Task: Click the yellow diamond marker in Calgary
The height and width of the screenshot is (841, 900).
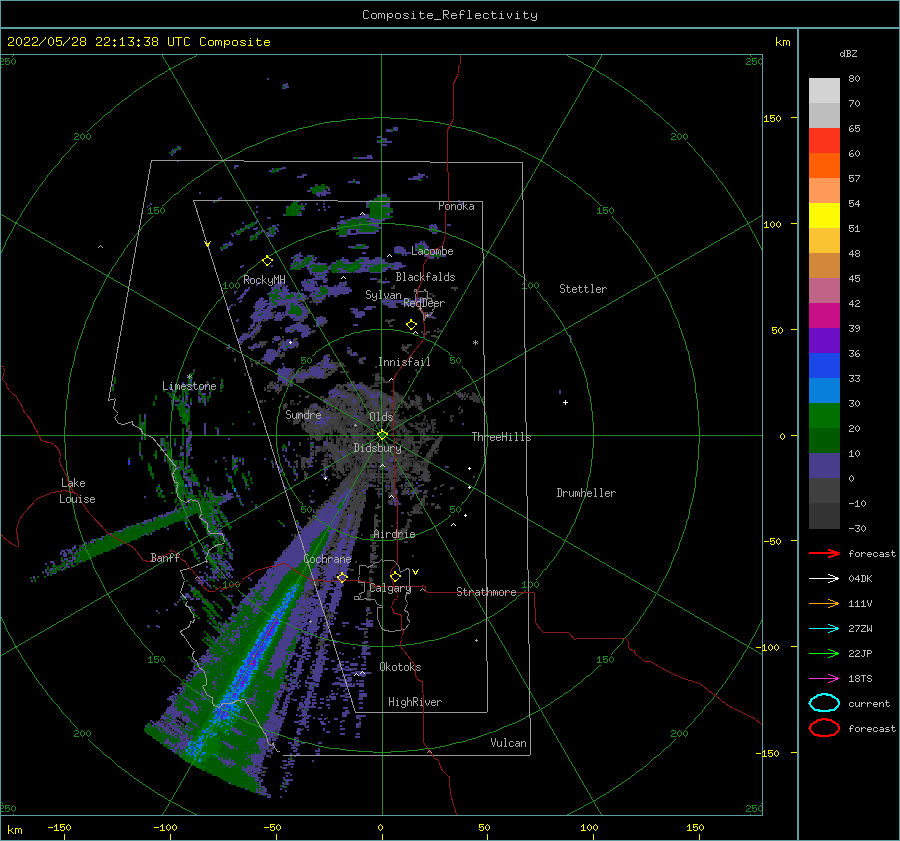Action: [x=395, y=576]
